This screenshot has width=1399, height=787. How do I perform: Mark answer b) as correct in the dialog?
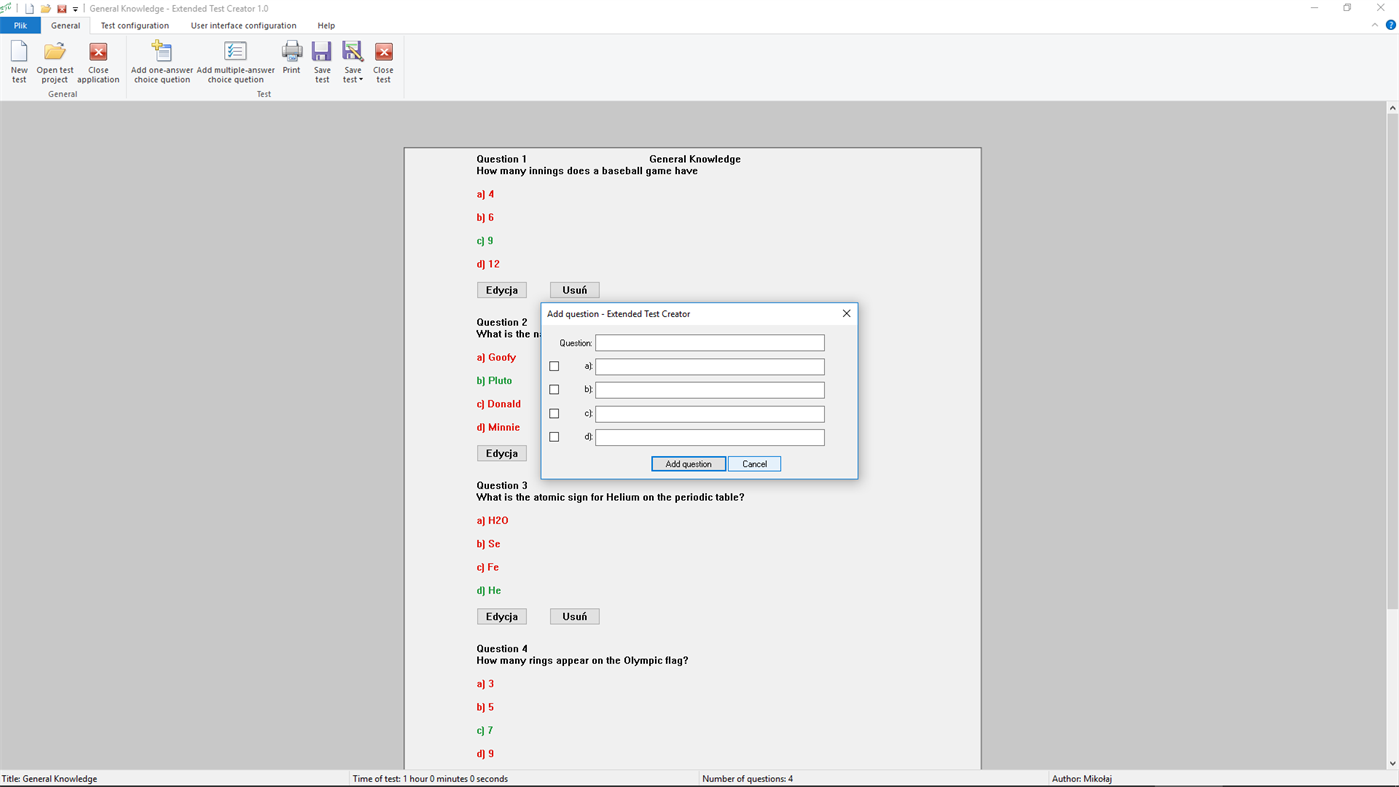[554, 389]
